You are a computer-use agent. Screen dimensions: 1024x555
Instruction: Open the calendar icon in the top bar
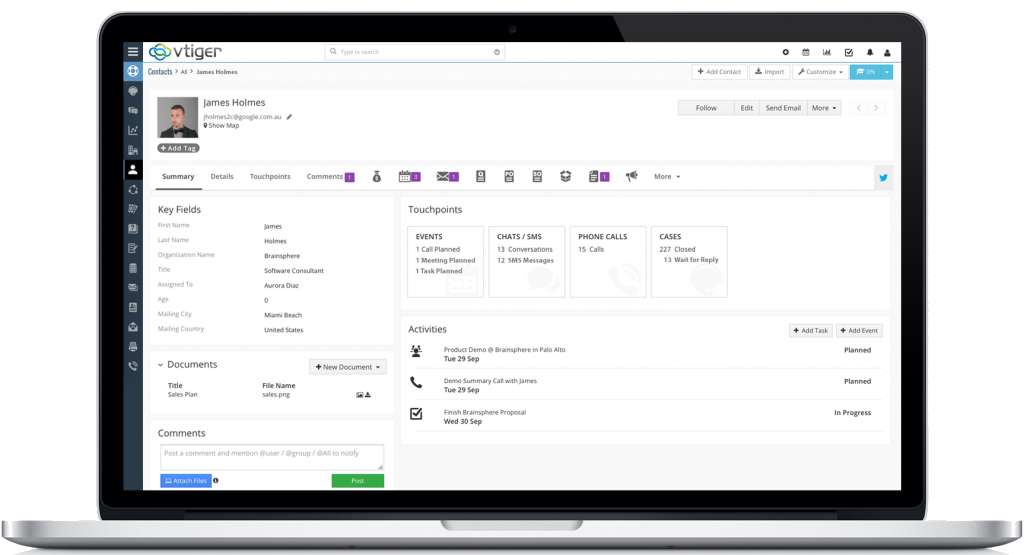pyautogui.click(x=806, y=52)
